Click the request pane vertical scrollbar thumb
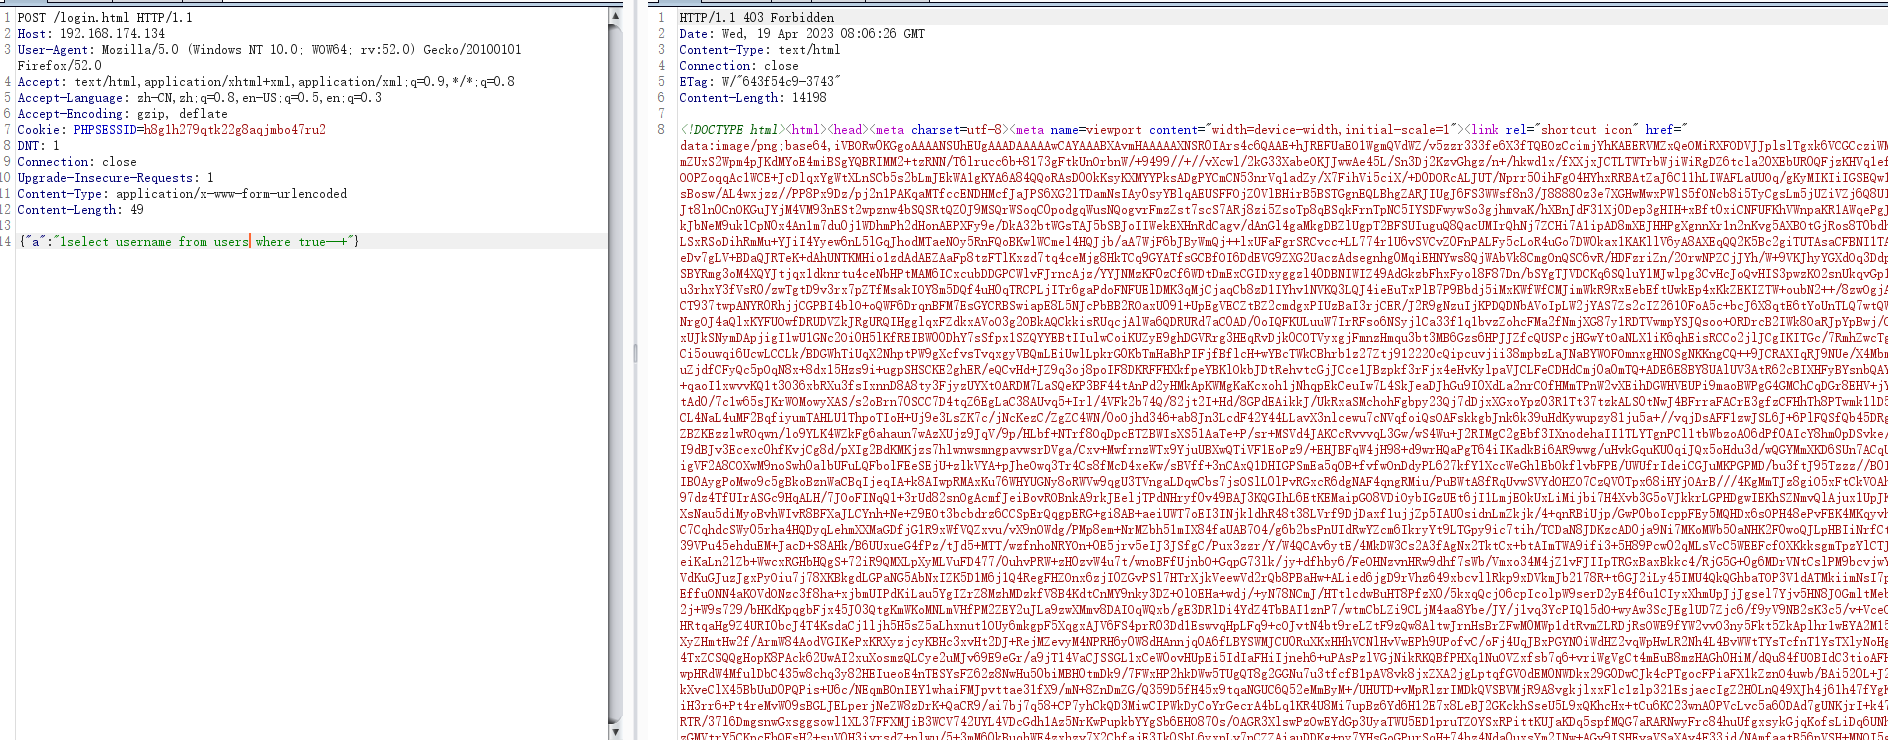The image size is (1888, 740). coord(615,376)
